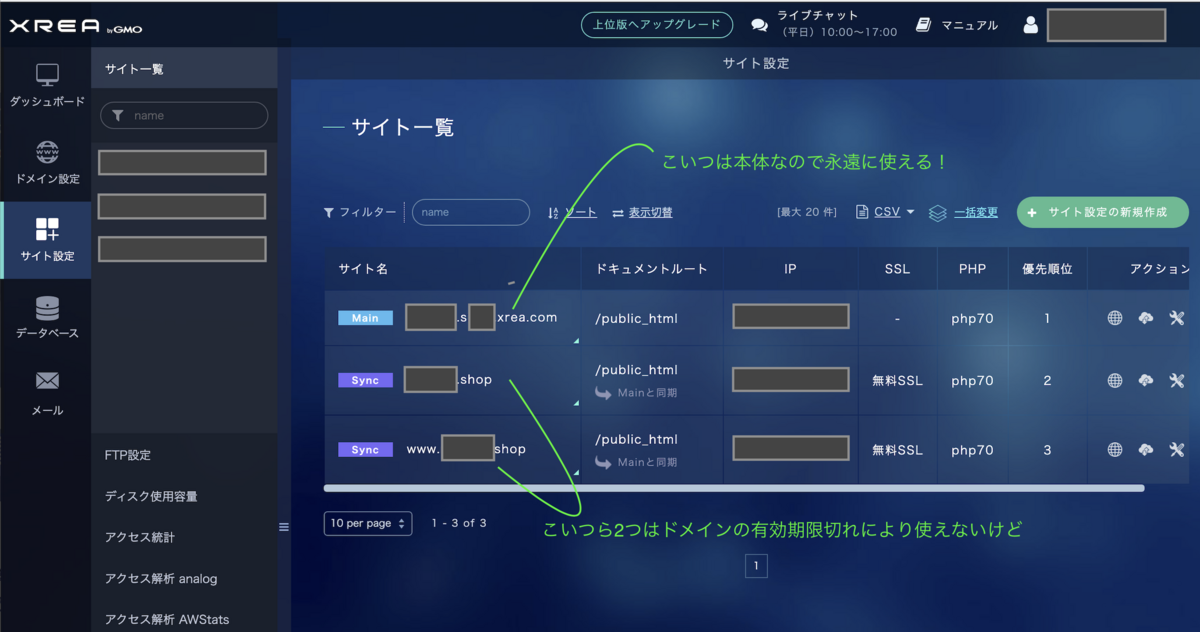The height and width of the screenshot is (632, 1200).
Task: Toggle sort order using ソート
Action: tap(584, 213)
